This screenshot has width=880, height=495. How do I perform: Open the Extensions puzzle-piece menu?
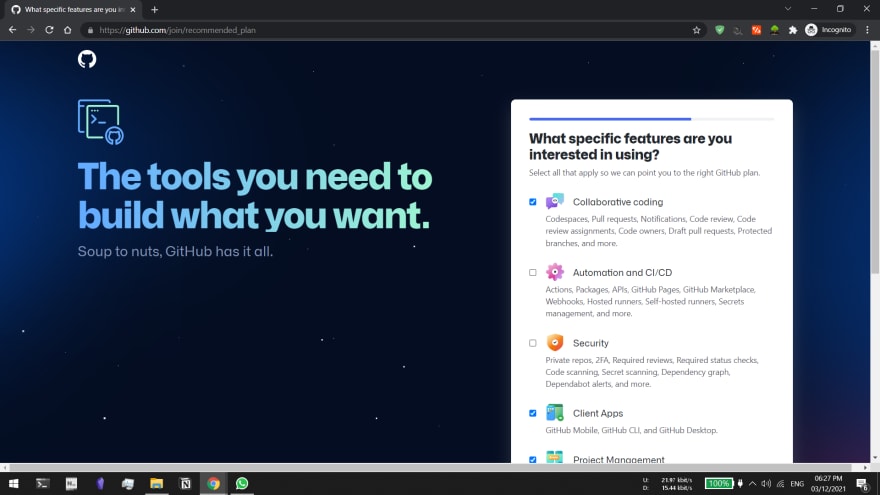(x=792, y=30)
